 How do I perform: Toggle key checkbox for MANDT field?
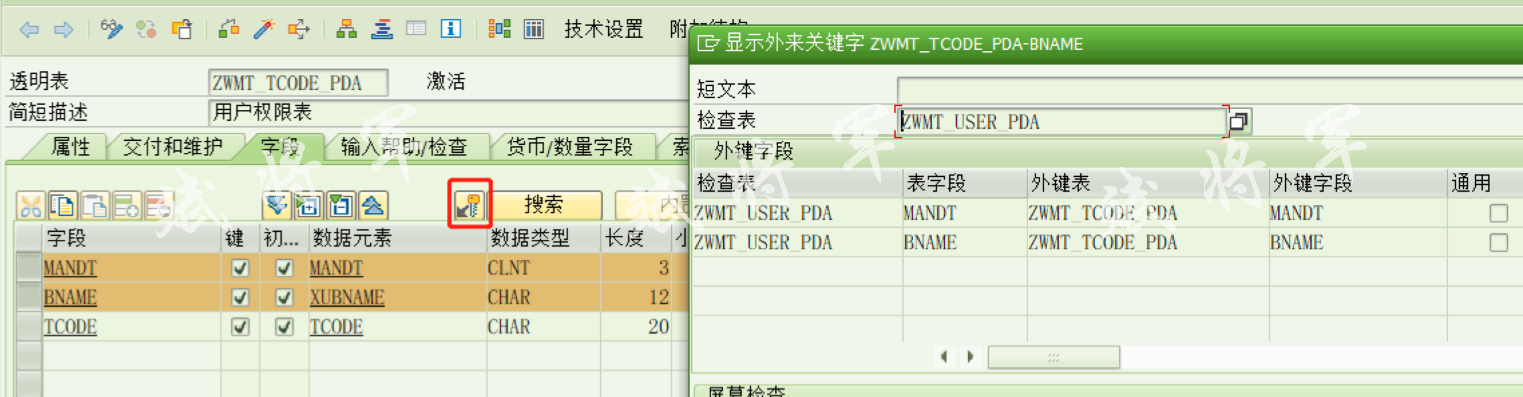pyautogui.click(x=239, y=269)
